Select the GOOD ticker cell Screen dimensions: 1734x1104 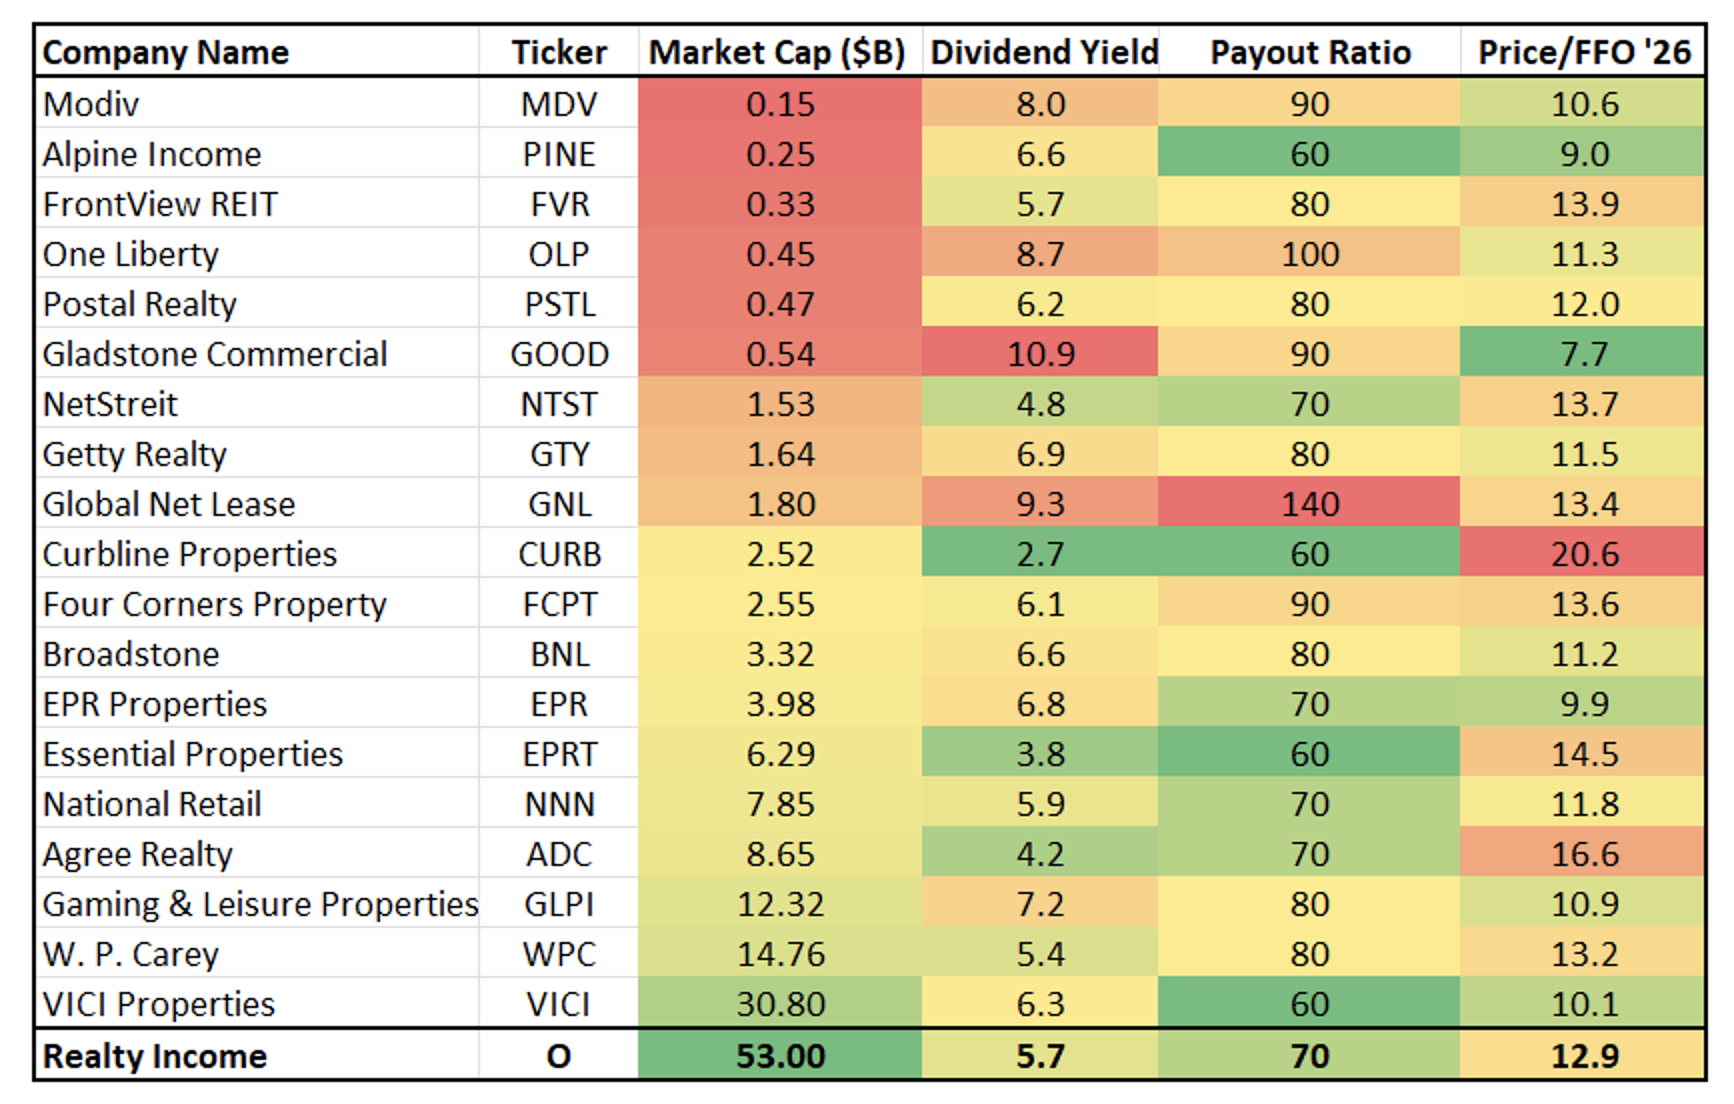tap(559, 354)
